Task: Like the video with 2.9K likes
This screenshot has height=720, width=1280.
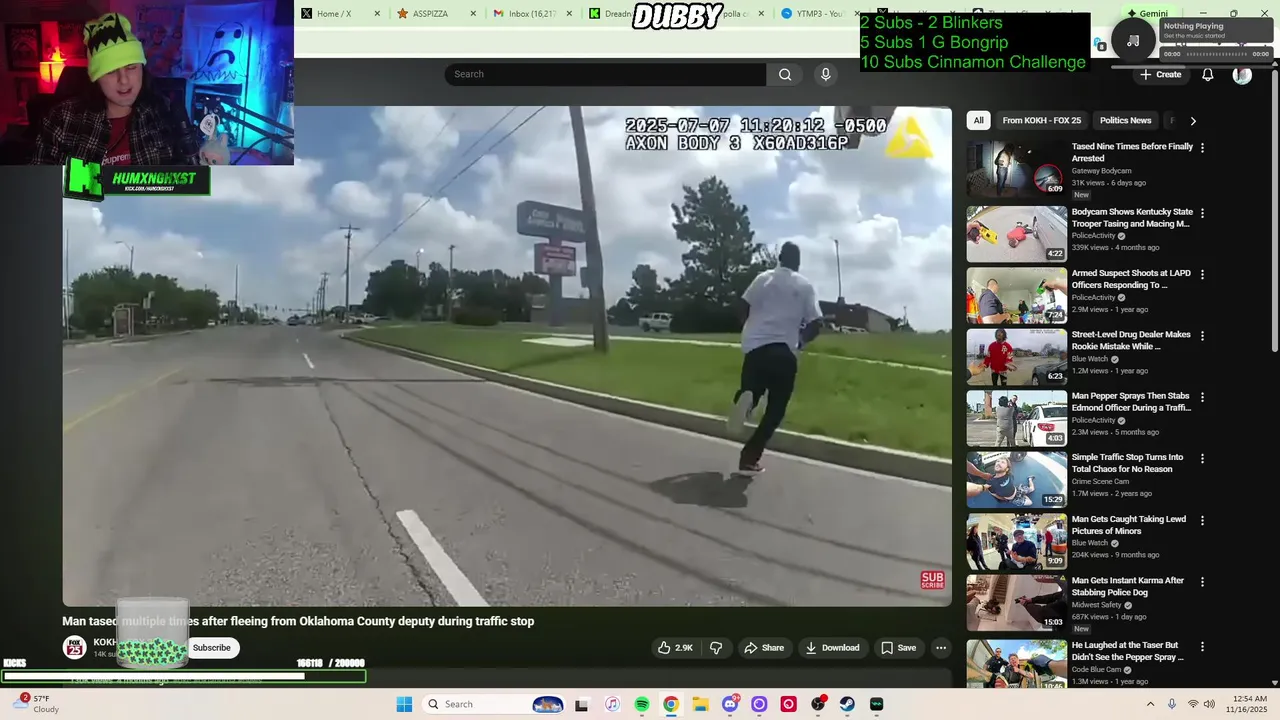Action: tap(675, 648)
